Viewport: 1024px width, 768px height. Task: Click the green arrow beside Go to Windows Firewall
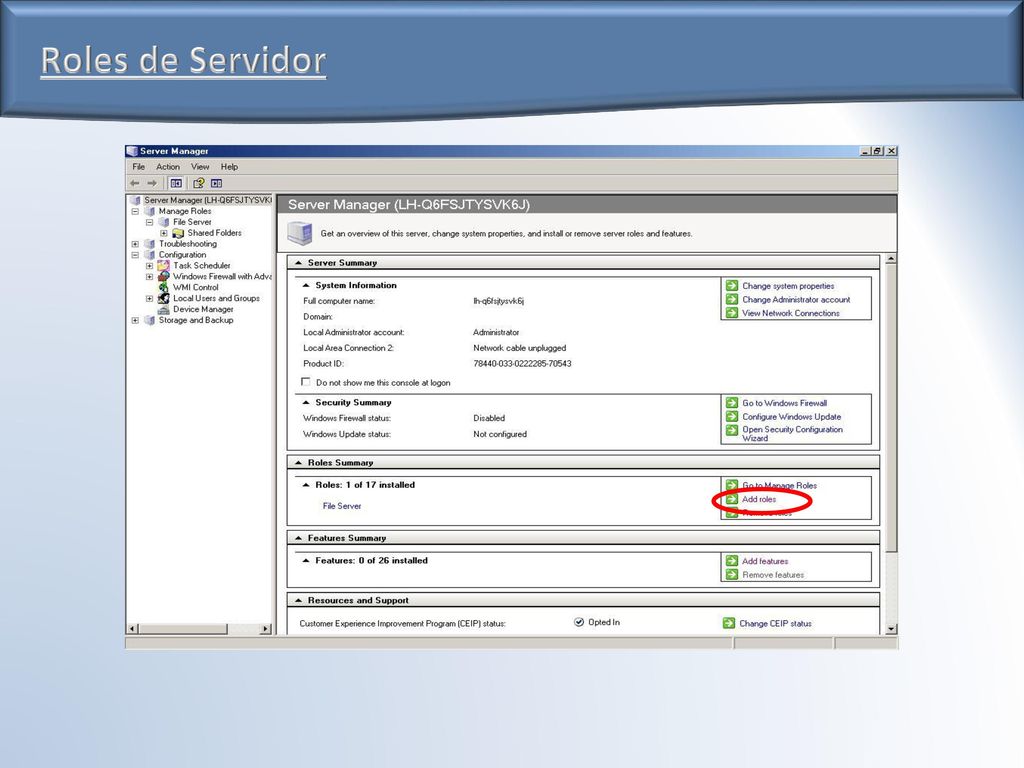tap(732, 403)
